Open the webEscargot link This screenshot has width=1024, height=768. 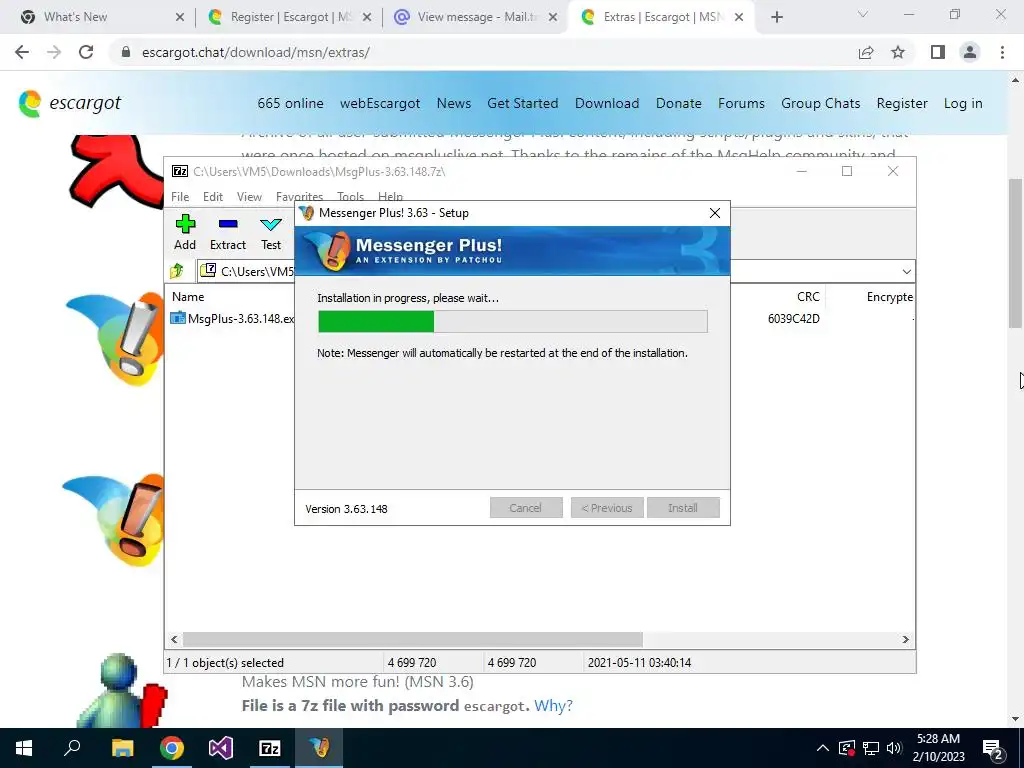380,103
